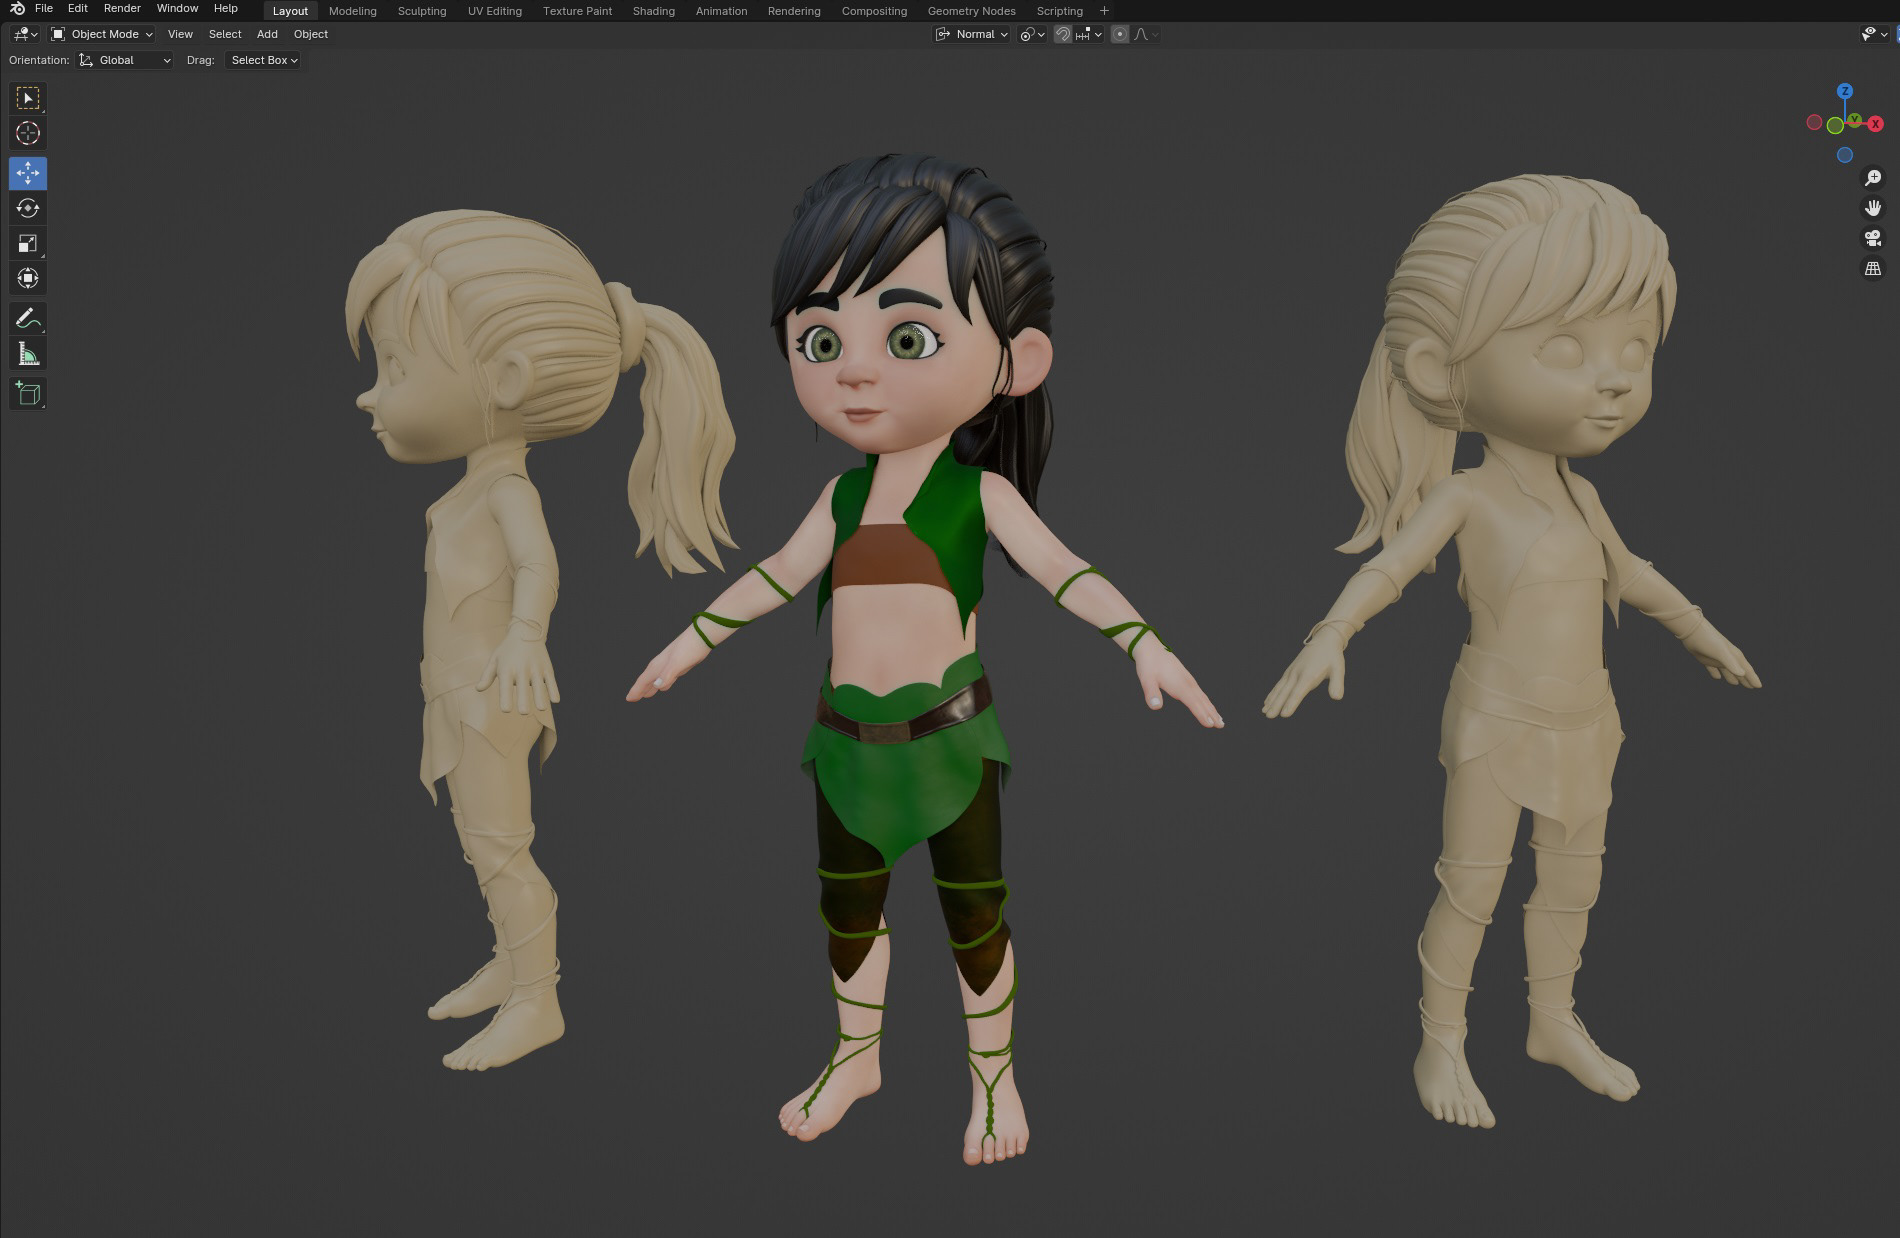The image size is (1900, 1238).
Task: Open the snapping options dropdown
Action: (x=1089, y=34)
